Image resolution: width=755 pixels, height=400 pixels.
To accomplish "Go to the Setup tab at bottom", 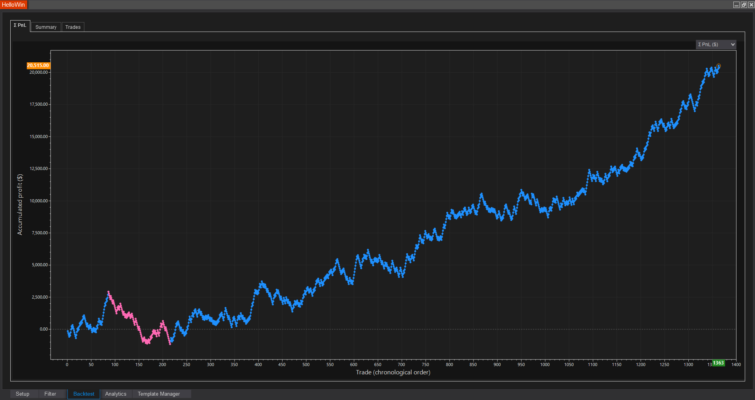I will pyautogui.click(x=22, y=394).
